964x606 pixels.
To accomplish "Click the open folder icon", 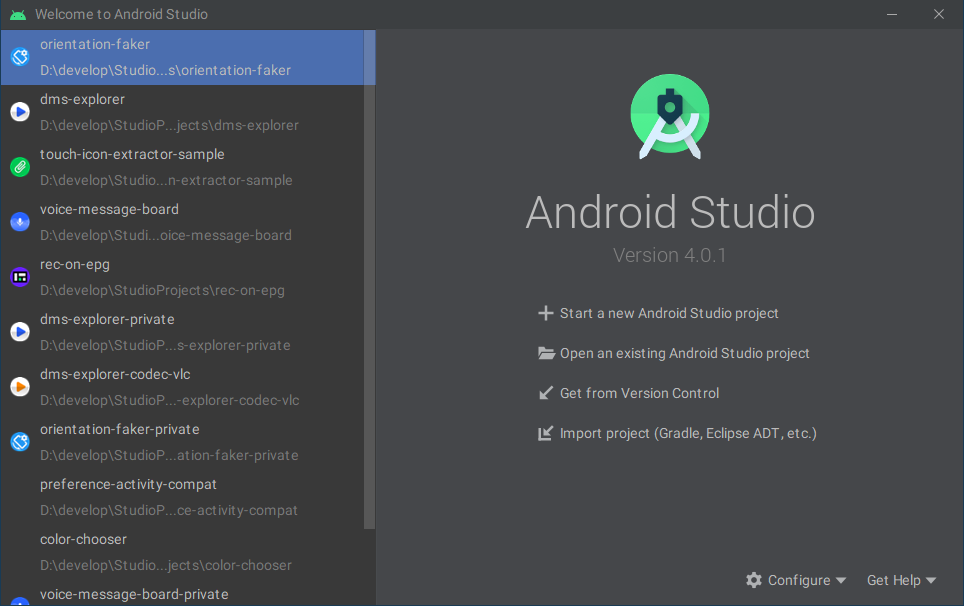I will (x=546, y=353).
